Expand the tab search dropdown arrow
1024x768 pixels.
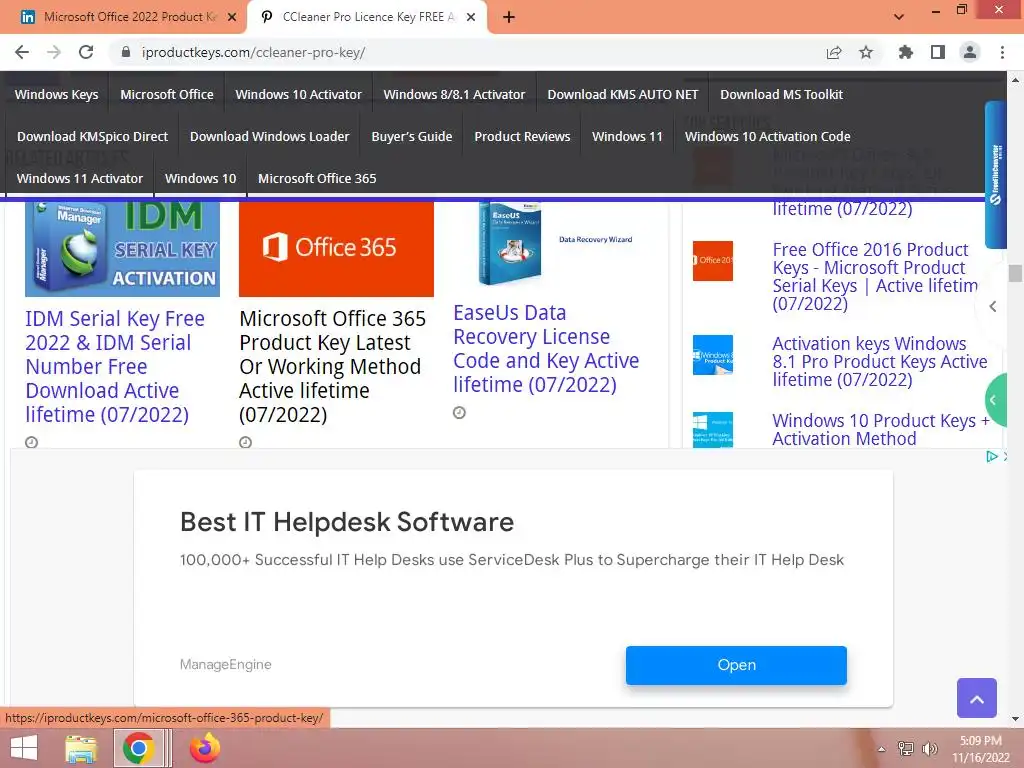[x=899, y=17]
